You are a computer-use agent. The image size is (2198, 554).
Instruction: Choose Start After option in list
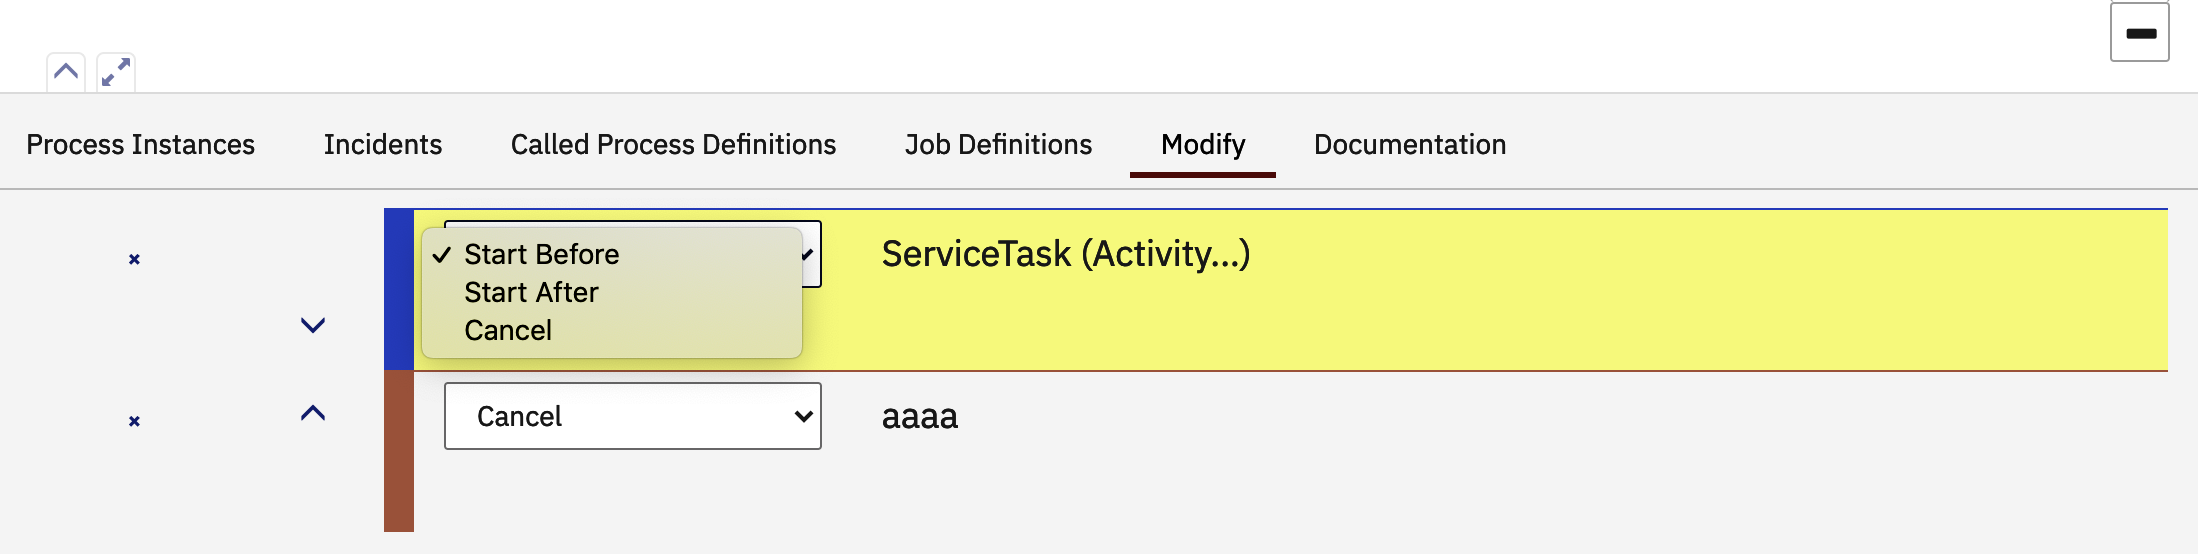click(531, 292)
